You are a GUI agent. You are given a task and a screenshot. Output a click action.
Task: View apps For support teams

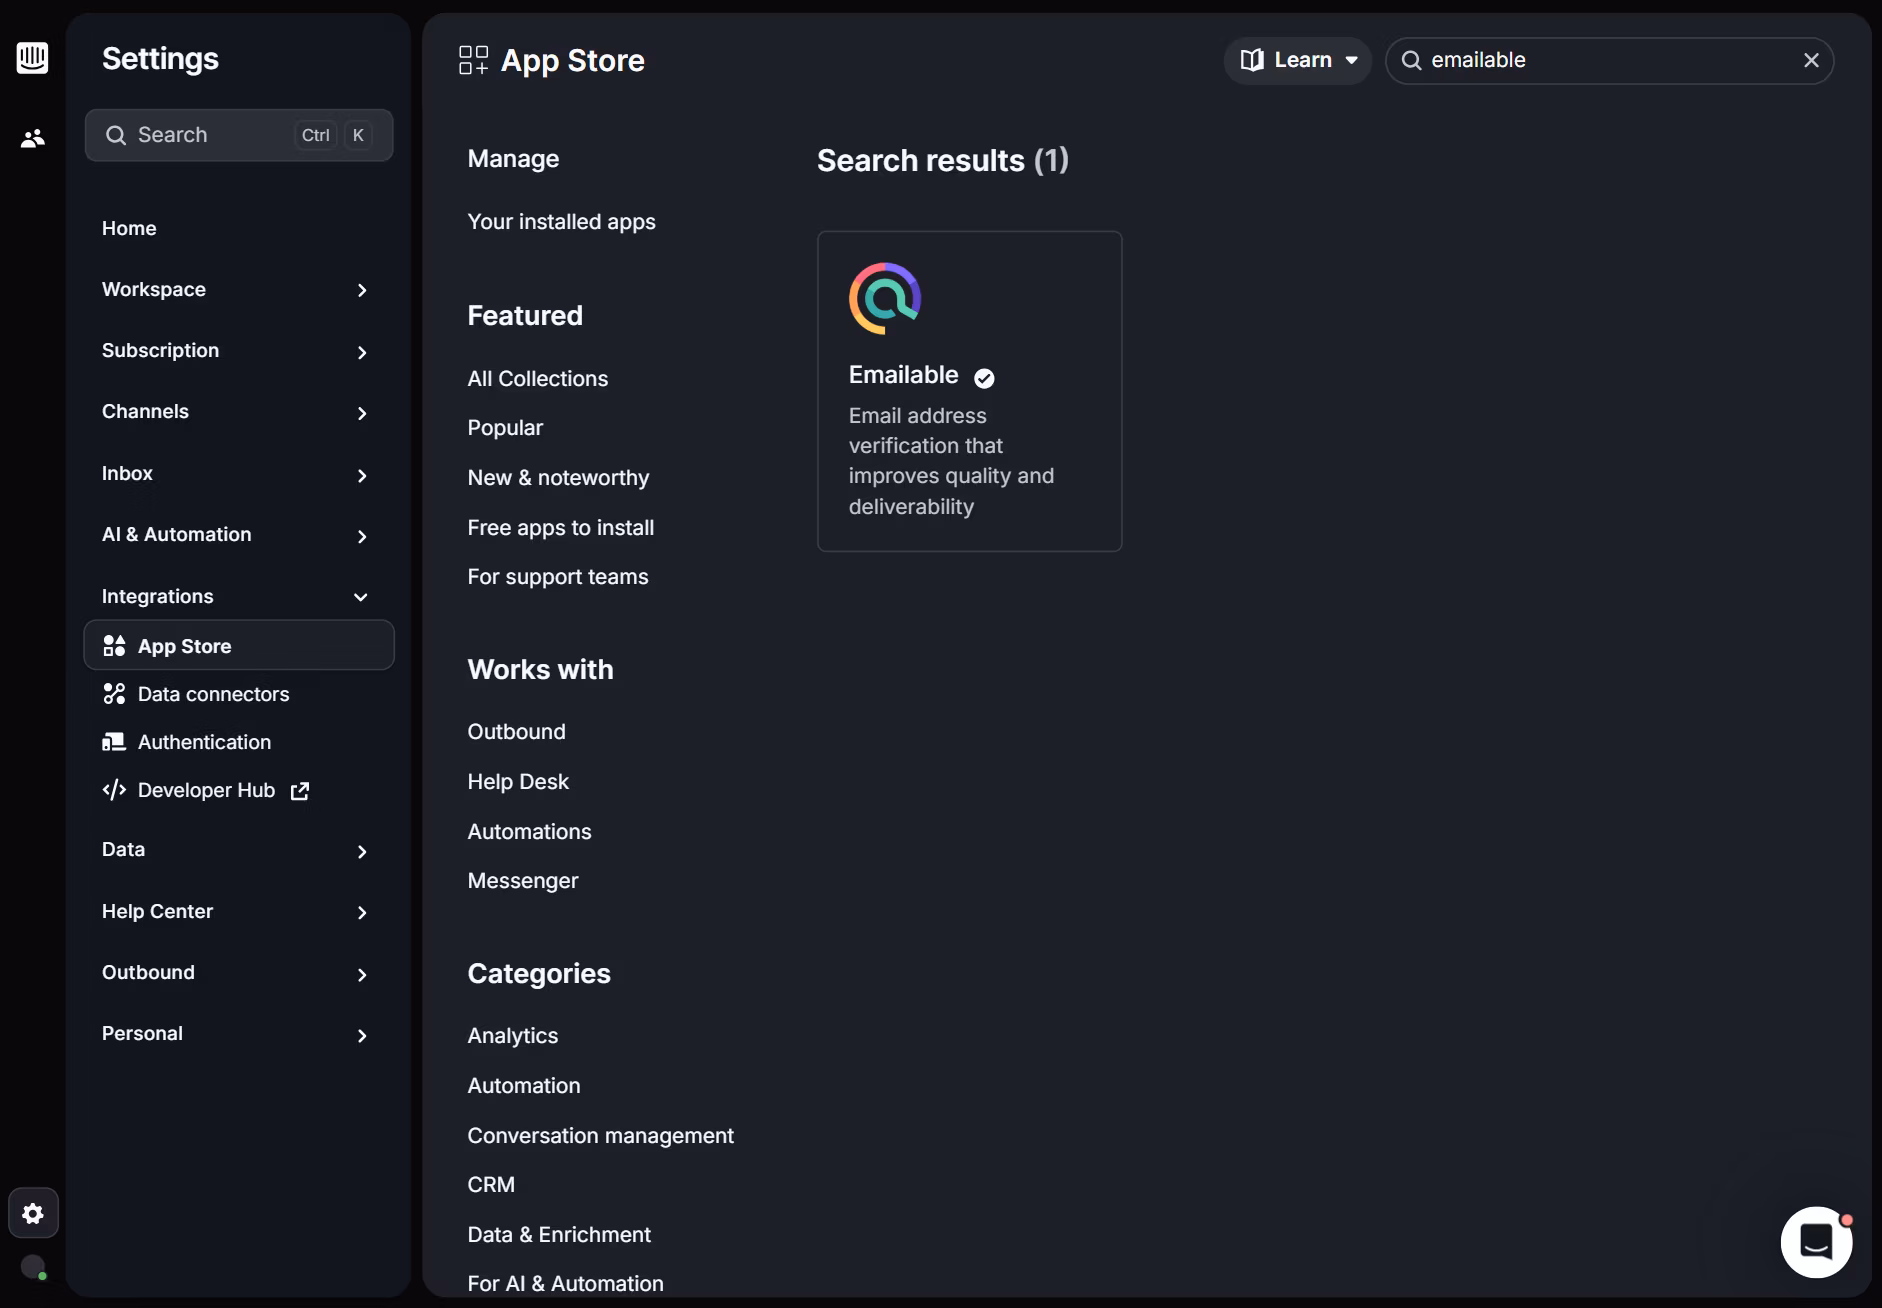(557, 577)
